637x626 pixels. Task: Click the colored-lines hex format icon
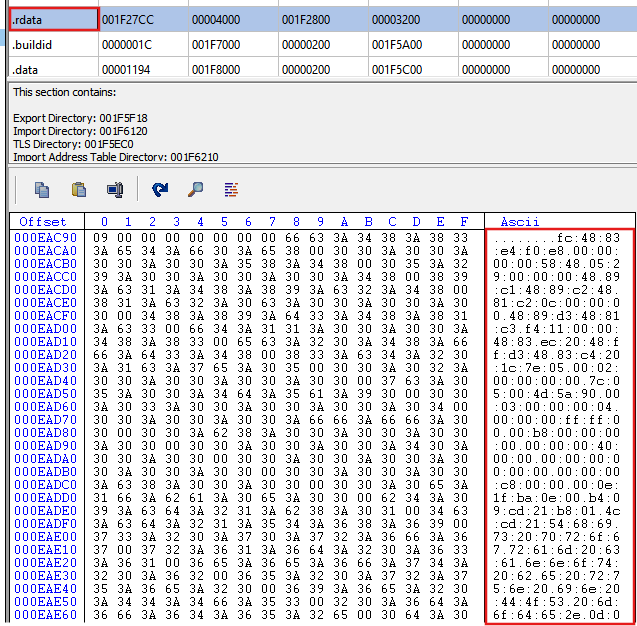(231, 190)
